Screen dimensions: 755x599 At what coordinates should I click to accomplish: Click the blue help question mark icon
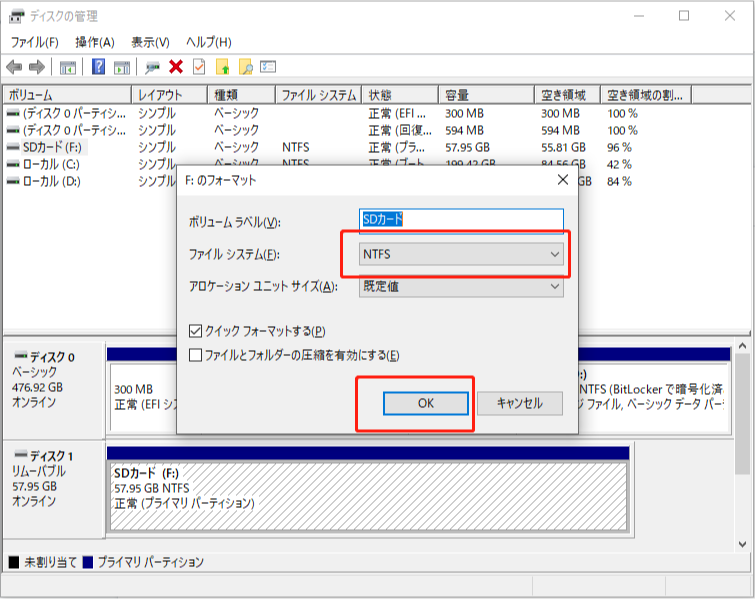[99, 67]
